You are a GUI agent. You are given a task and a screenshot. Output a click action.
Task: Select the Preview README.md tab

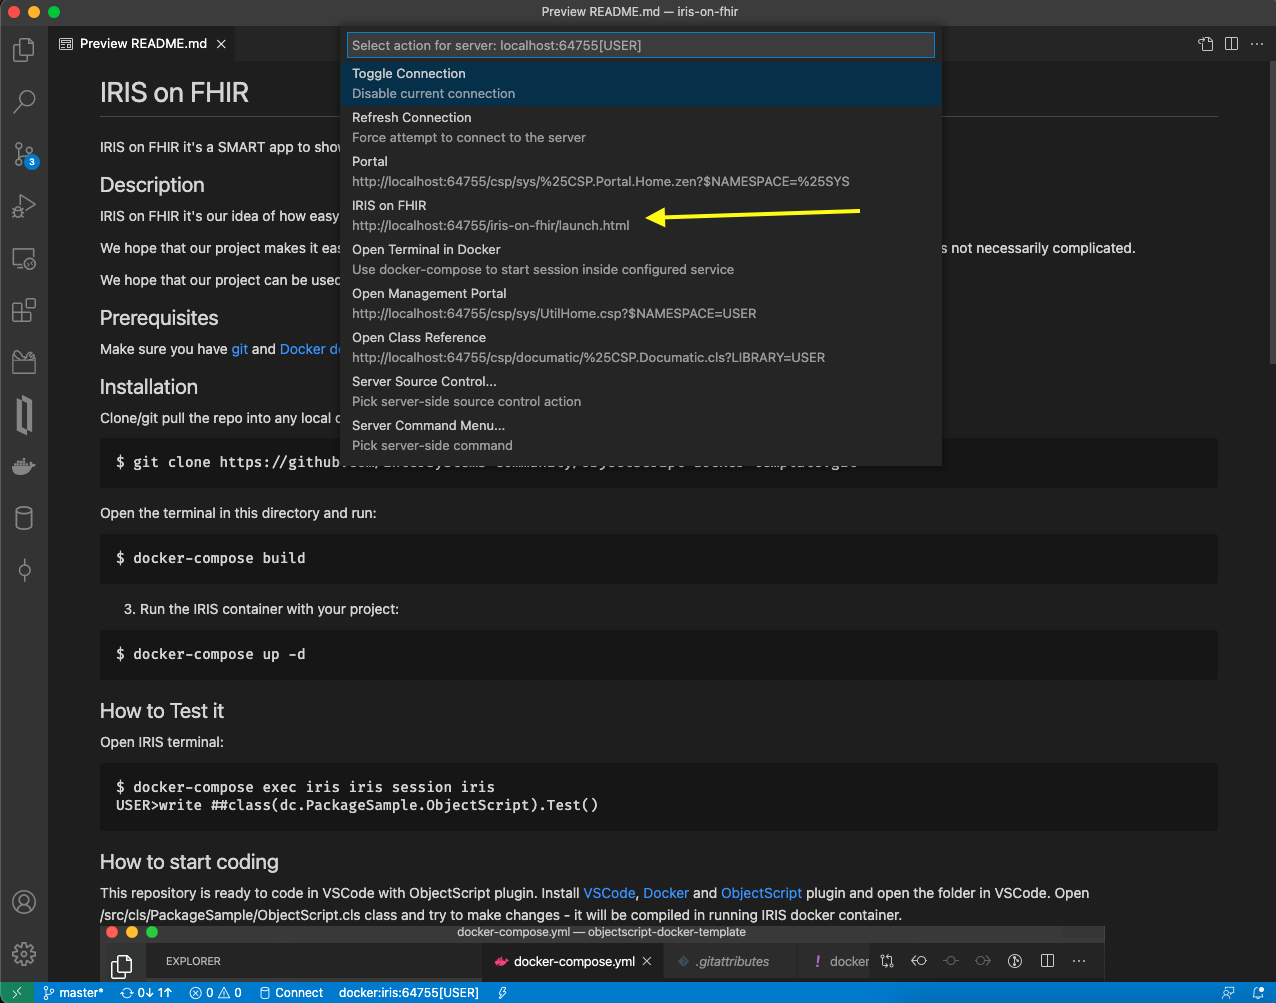[143, 44]
